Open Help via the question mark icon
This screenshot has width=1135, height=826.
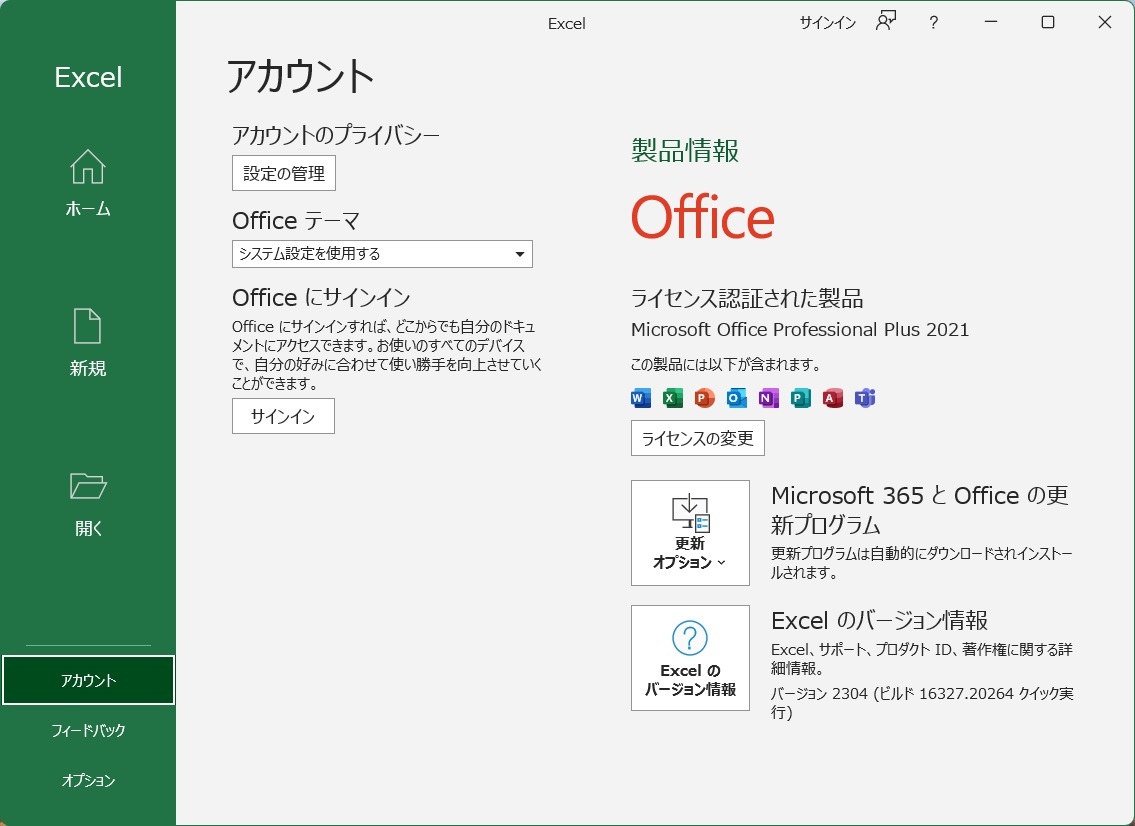click(x=934, y=22)
